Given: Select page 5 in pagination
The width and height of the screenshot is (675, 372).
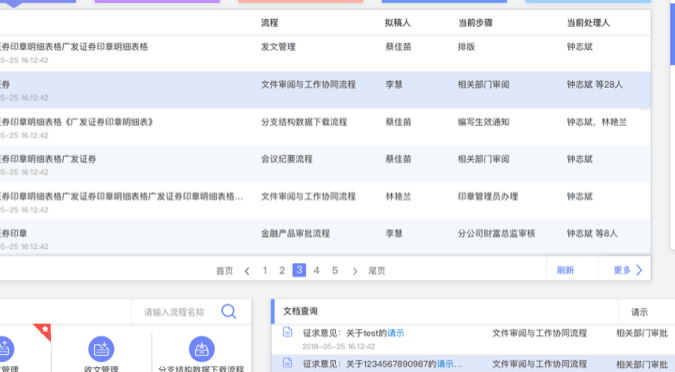Looking at the screenshot, I should tap(335, 270).
